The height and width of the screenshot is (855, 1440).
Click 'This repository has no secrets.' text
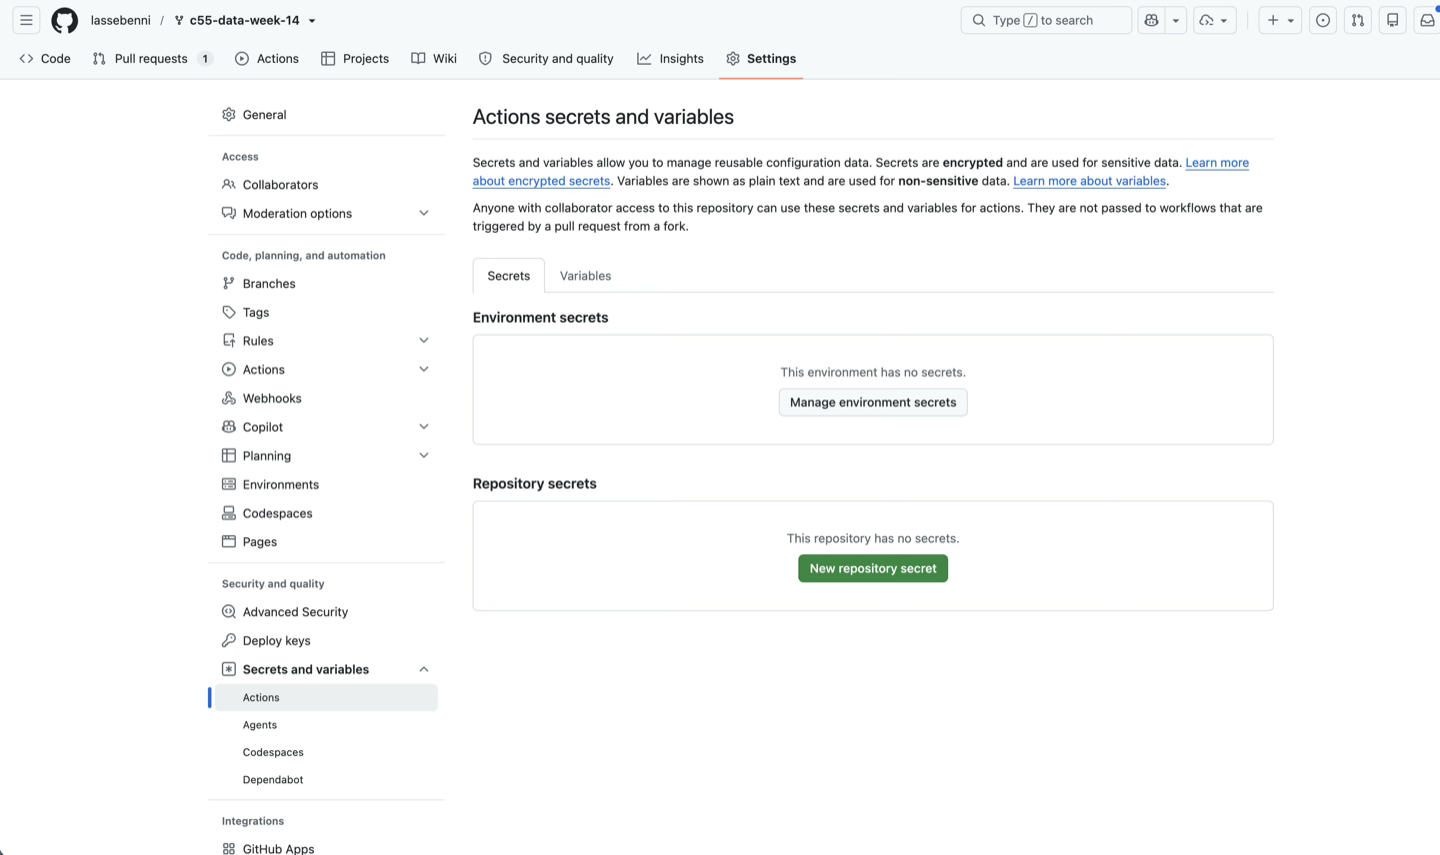[x=873, y=538]
